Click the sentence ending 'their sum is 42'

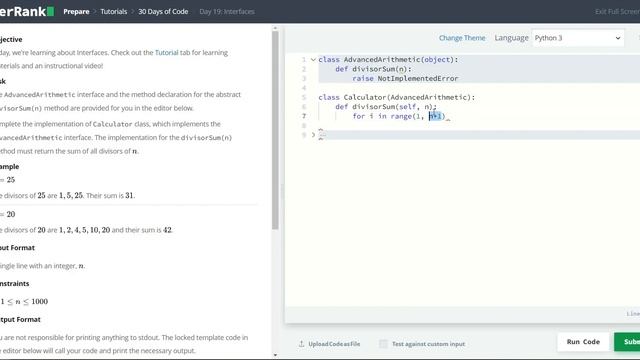tap(86, 230)
